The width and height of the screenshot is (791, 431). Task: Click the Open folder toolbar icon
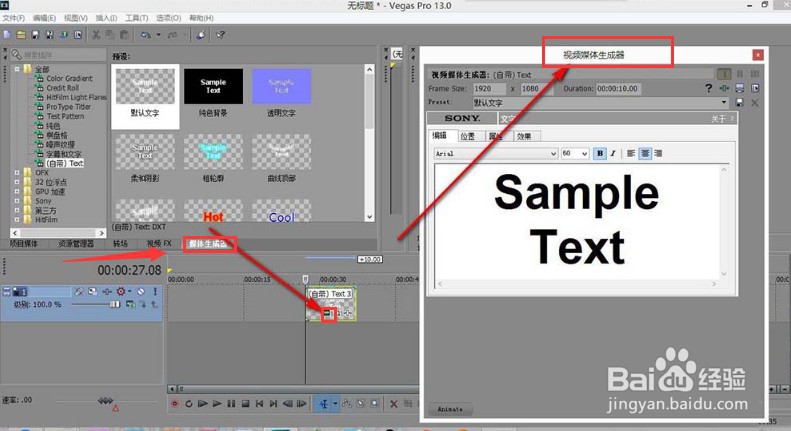21,35
